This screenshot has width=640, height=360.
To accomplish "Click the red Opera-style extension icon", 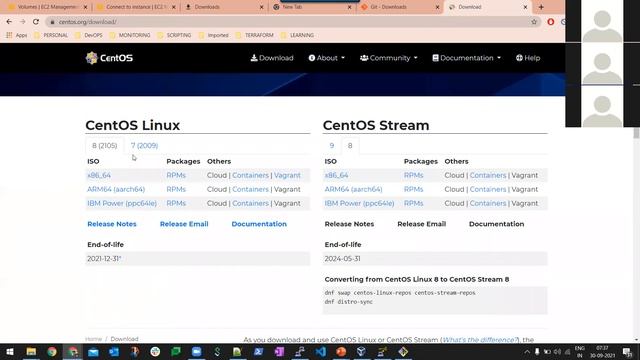I will tap(551, 22).
